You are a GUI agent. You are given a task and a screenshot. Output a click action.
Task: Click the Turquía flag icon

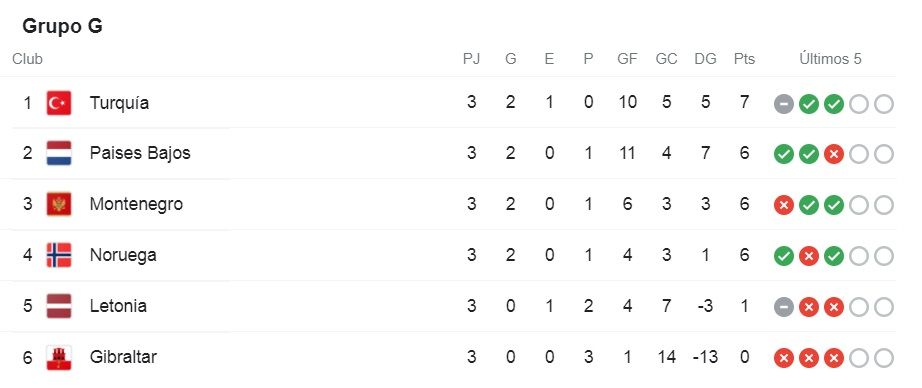(59, 103)
